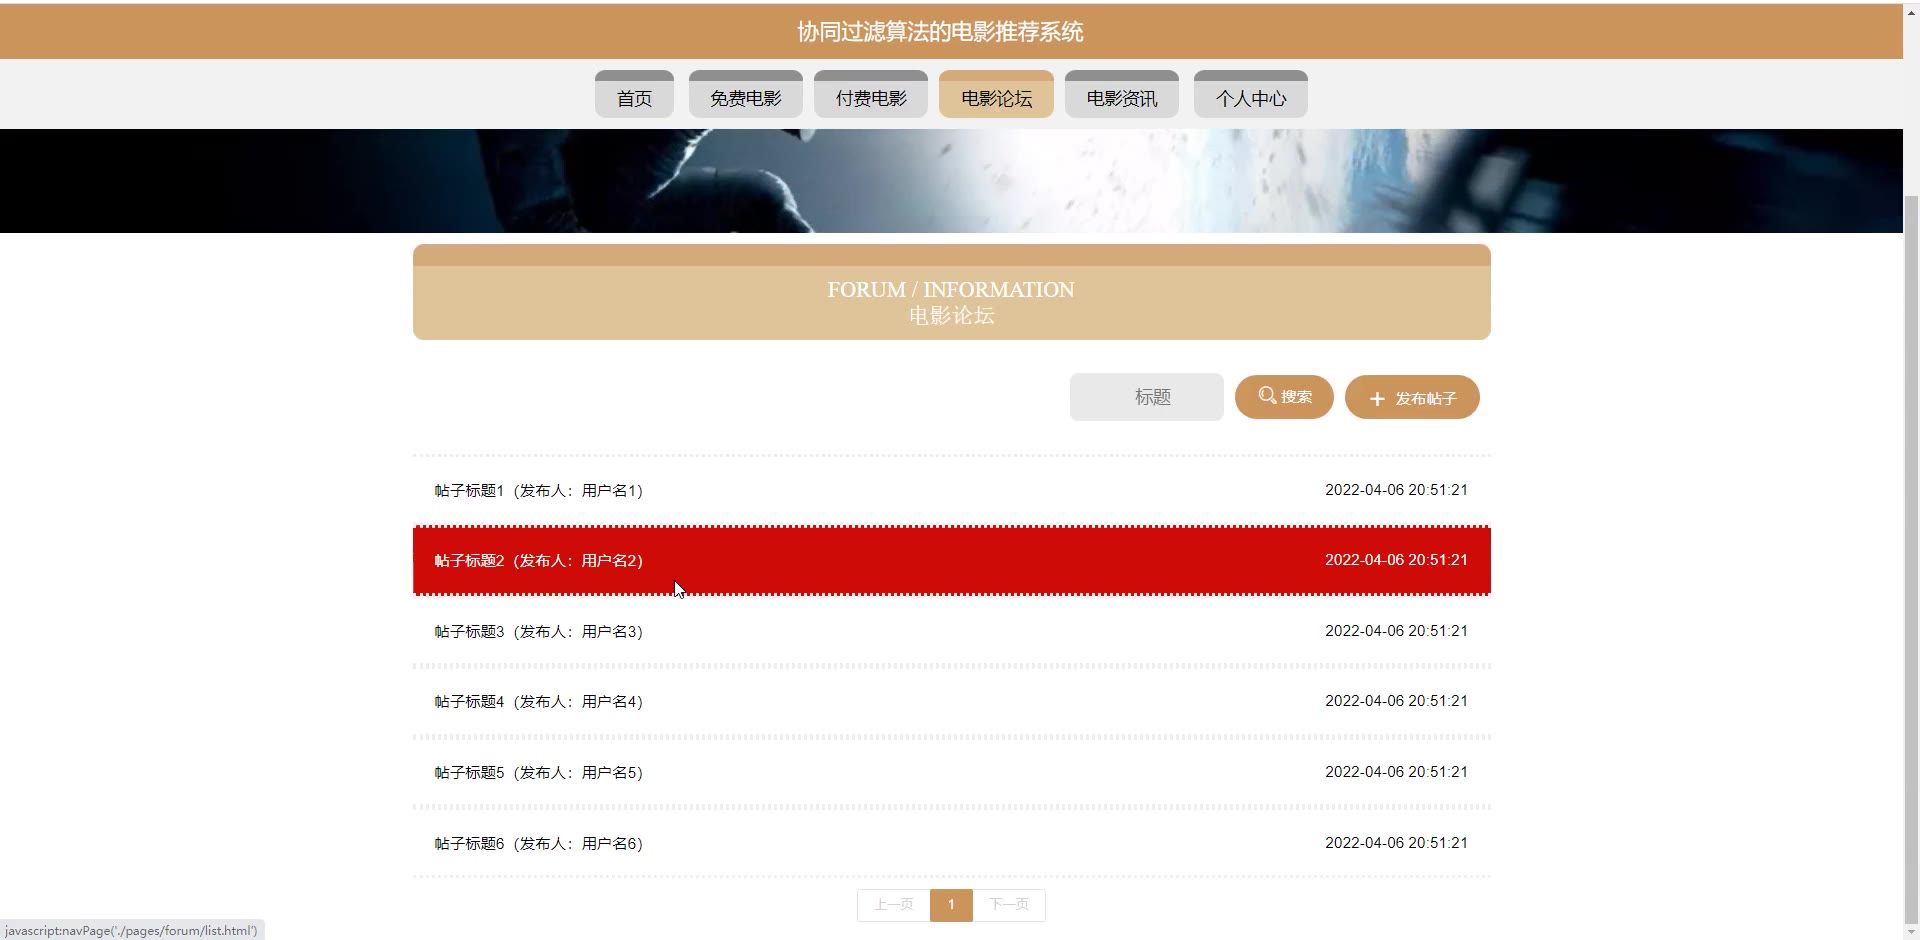Click the 上一页 pagination button

(893, 905)
